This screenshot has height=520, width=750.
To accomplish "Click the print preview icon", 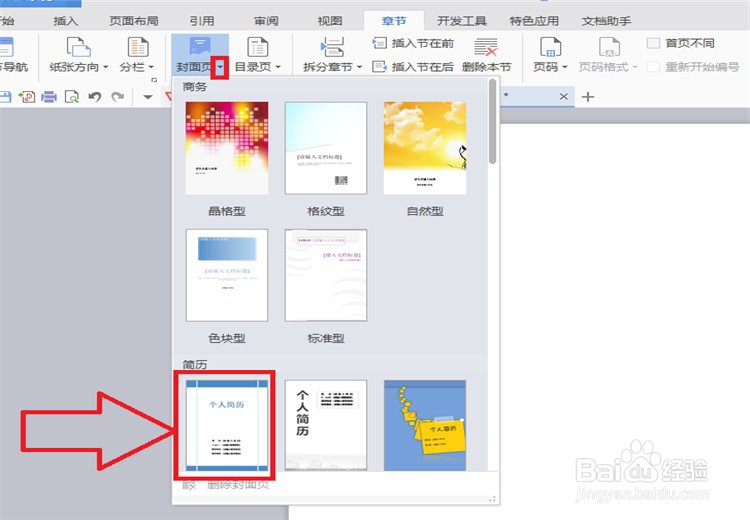I will click(72, 97).
